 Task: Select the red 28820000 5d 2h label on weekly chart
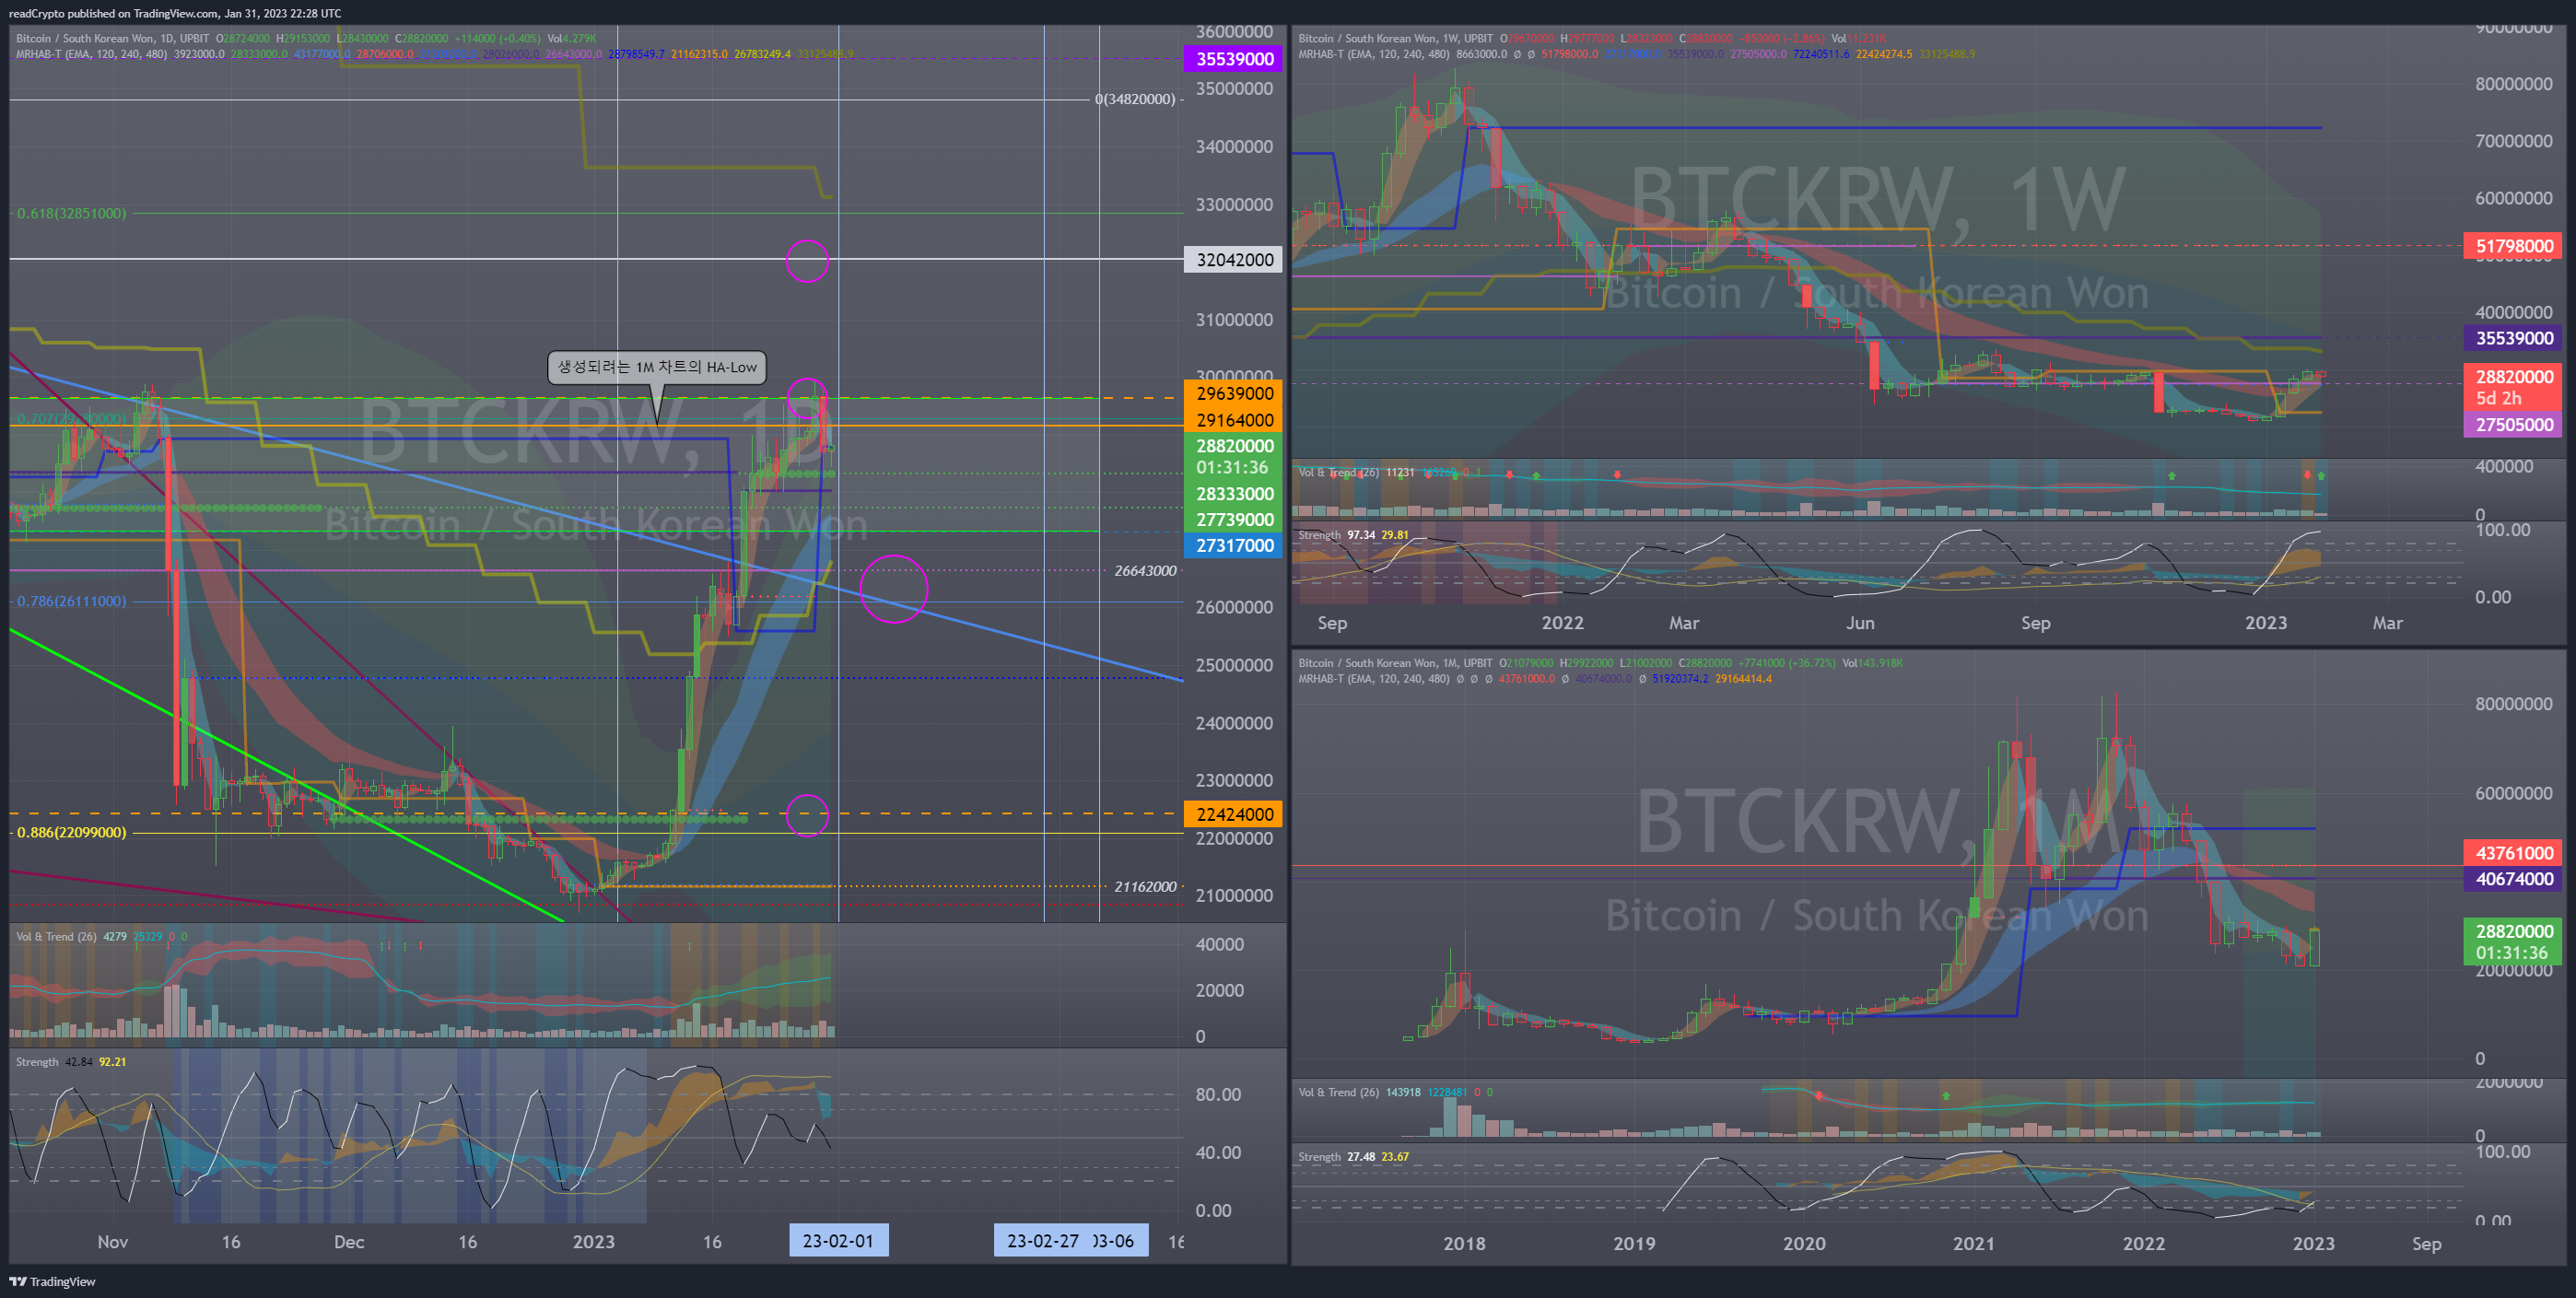[2513, 387]
